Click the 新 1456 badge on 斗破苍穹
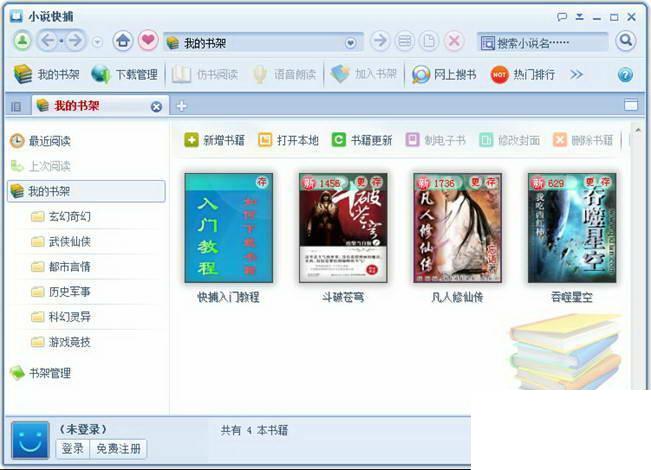The width and height of the screenshot is (651, 470). [321, 183]
